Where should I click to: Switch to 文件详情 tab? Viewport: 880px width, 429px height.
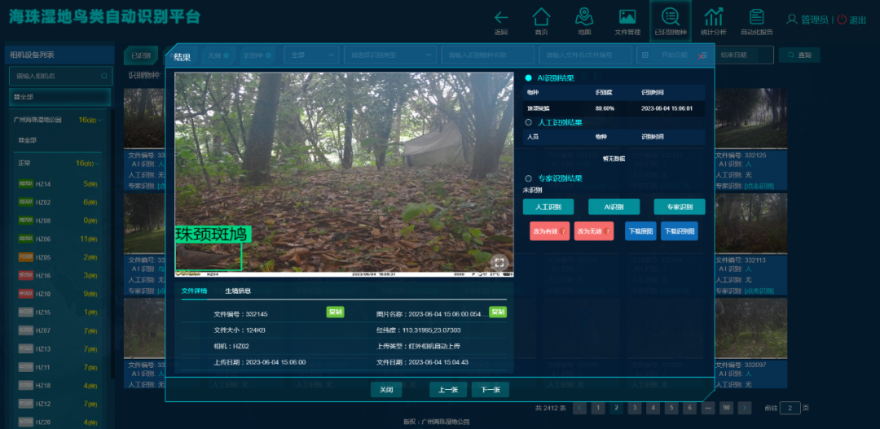194,291
